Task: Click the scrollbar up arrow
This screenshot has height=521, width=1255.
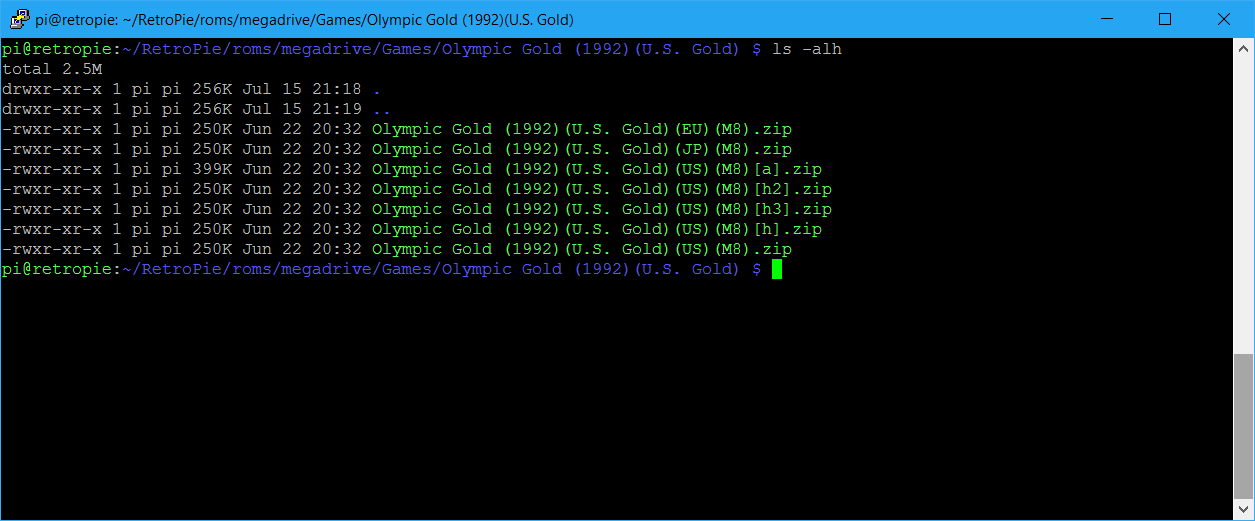Action: pos(1245,47)
